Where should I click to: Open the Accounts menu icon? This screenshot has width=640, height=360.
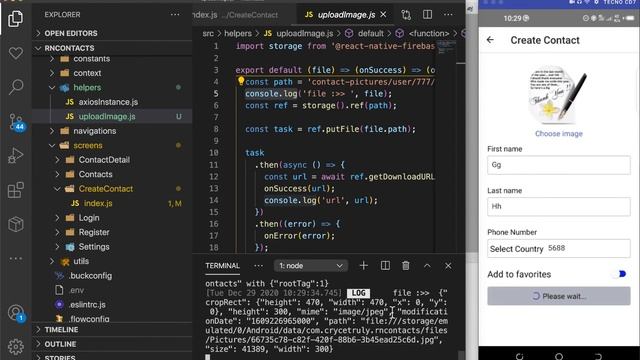click(16, 313)
